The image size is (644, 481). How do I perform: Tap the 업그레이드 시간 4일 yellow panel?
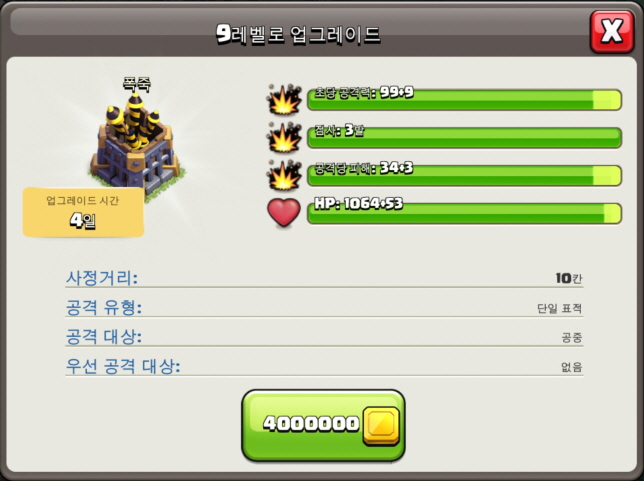coord(83,212)
